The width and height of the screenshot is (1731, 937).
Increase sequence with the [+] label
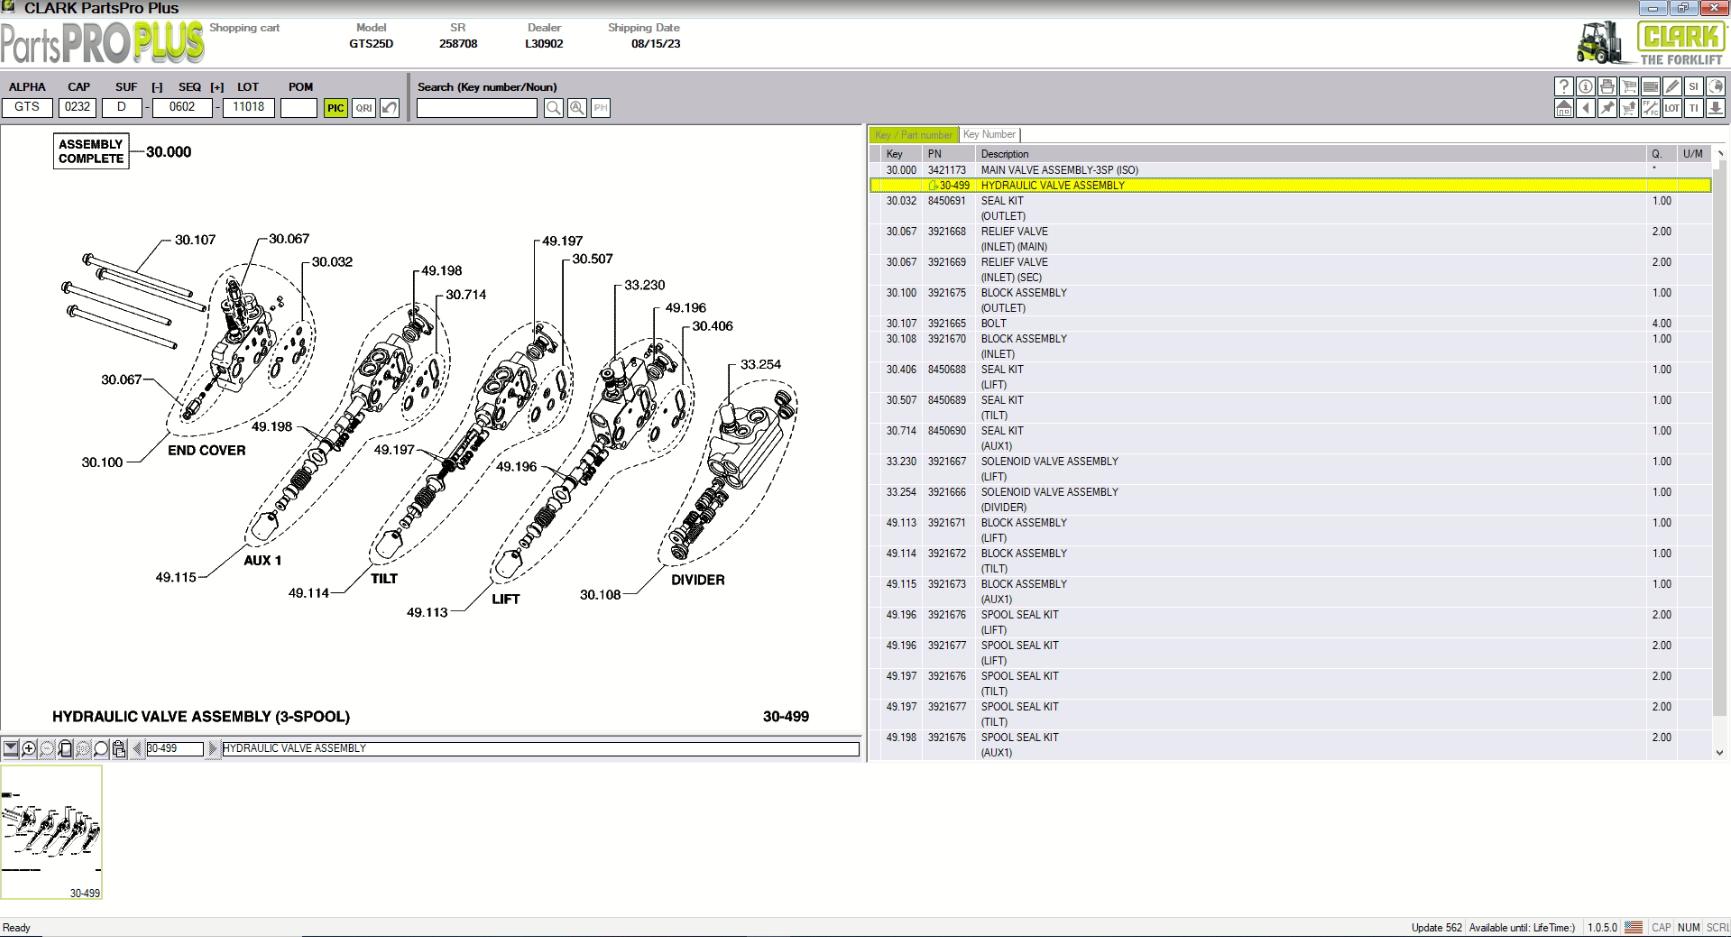[x=217, y=87]
